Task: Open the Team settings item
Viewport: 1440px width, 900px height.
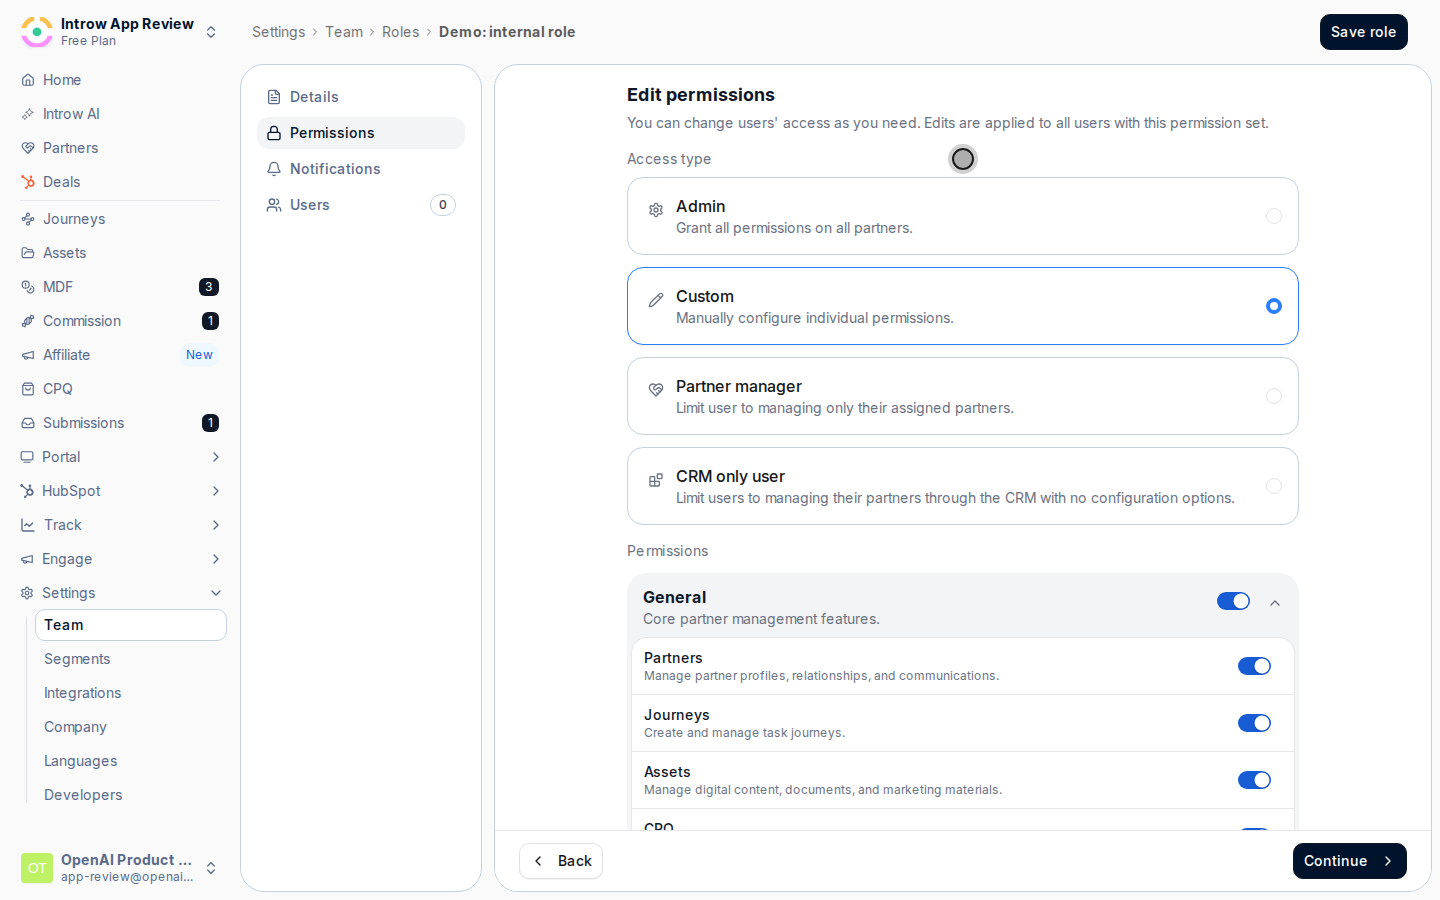Action: click(131, 625)
